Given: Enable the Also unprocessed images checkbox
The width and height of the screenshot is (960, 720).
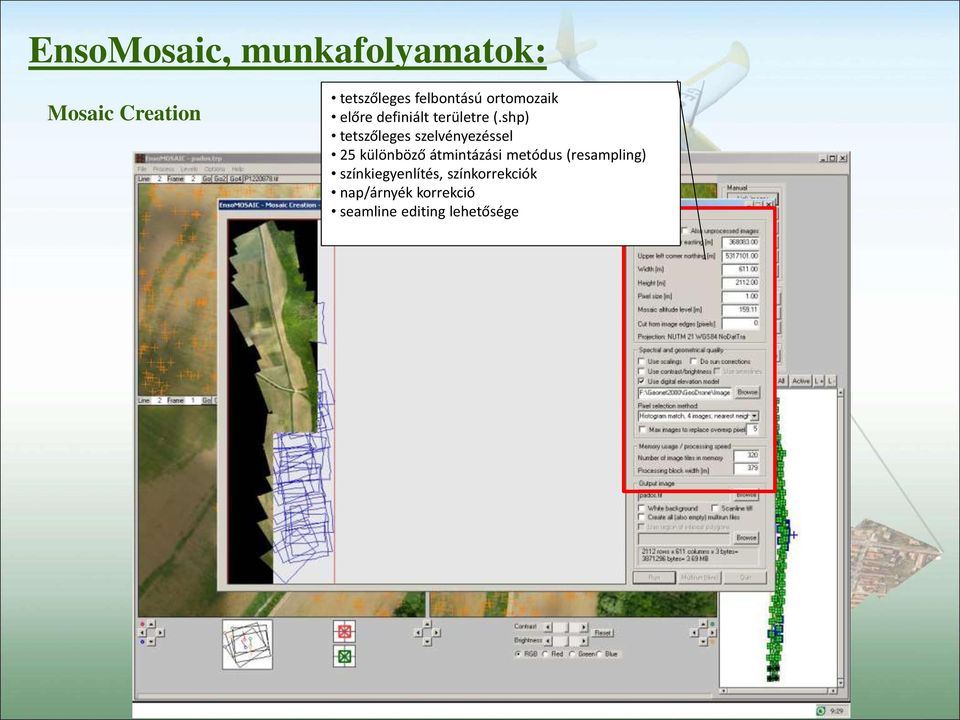Looking at the screenshot, I should tap(684, 231).
